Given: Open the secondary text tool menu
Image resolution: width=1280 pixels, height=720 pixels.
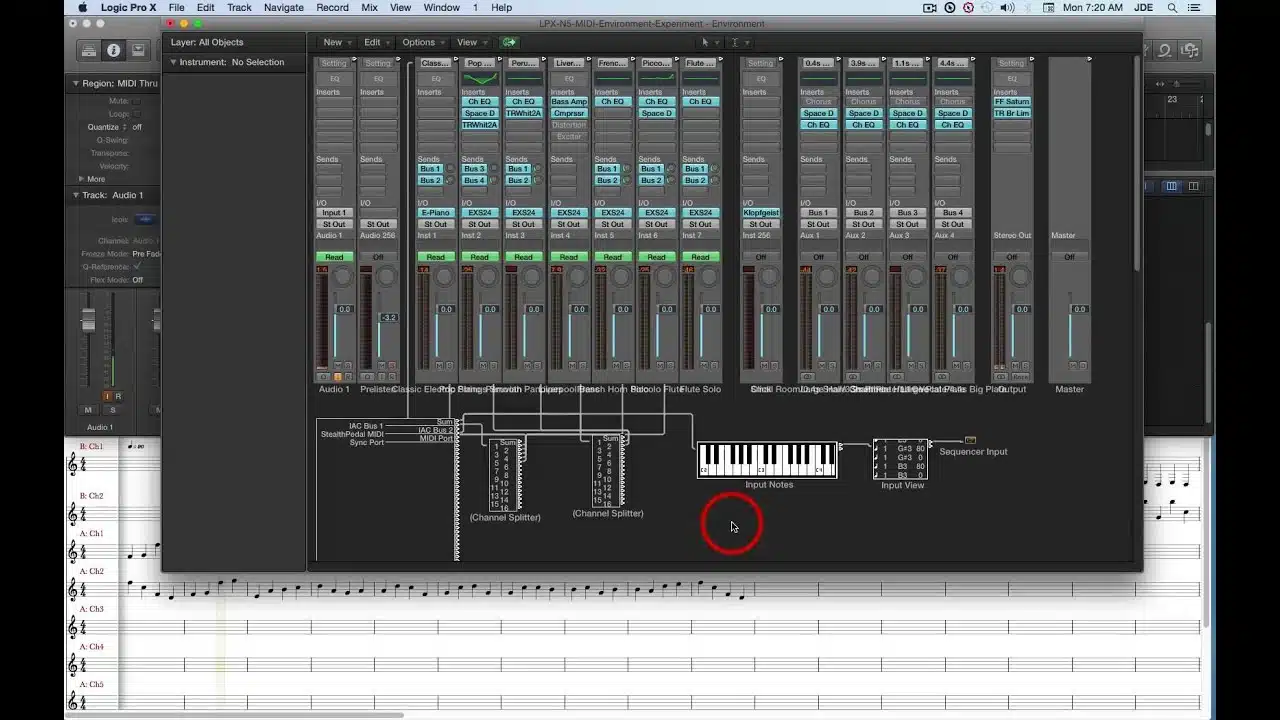Looking at the screenshot, I should 739,42.
